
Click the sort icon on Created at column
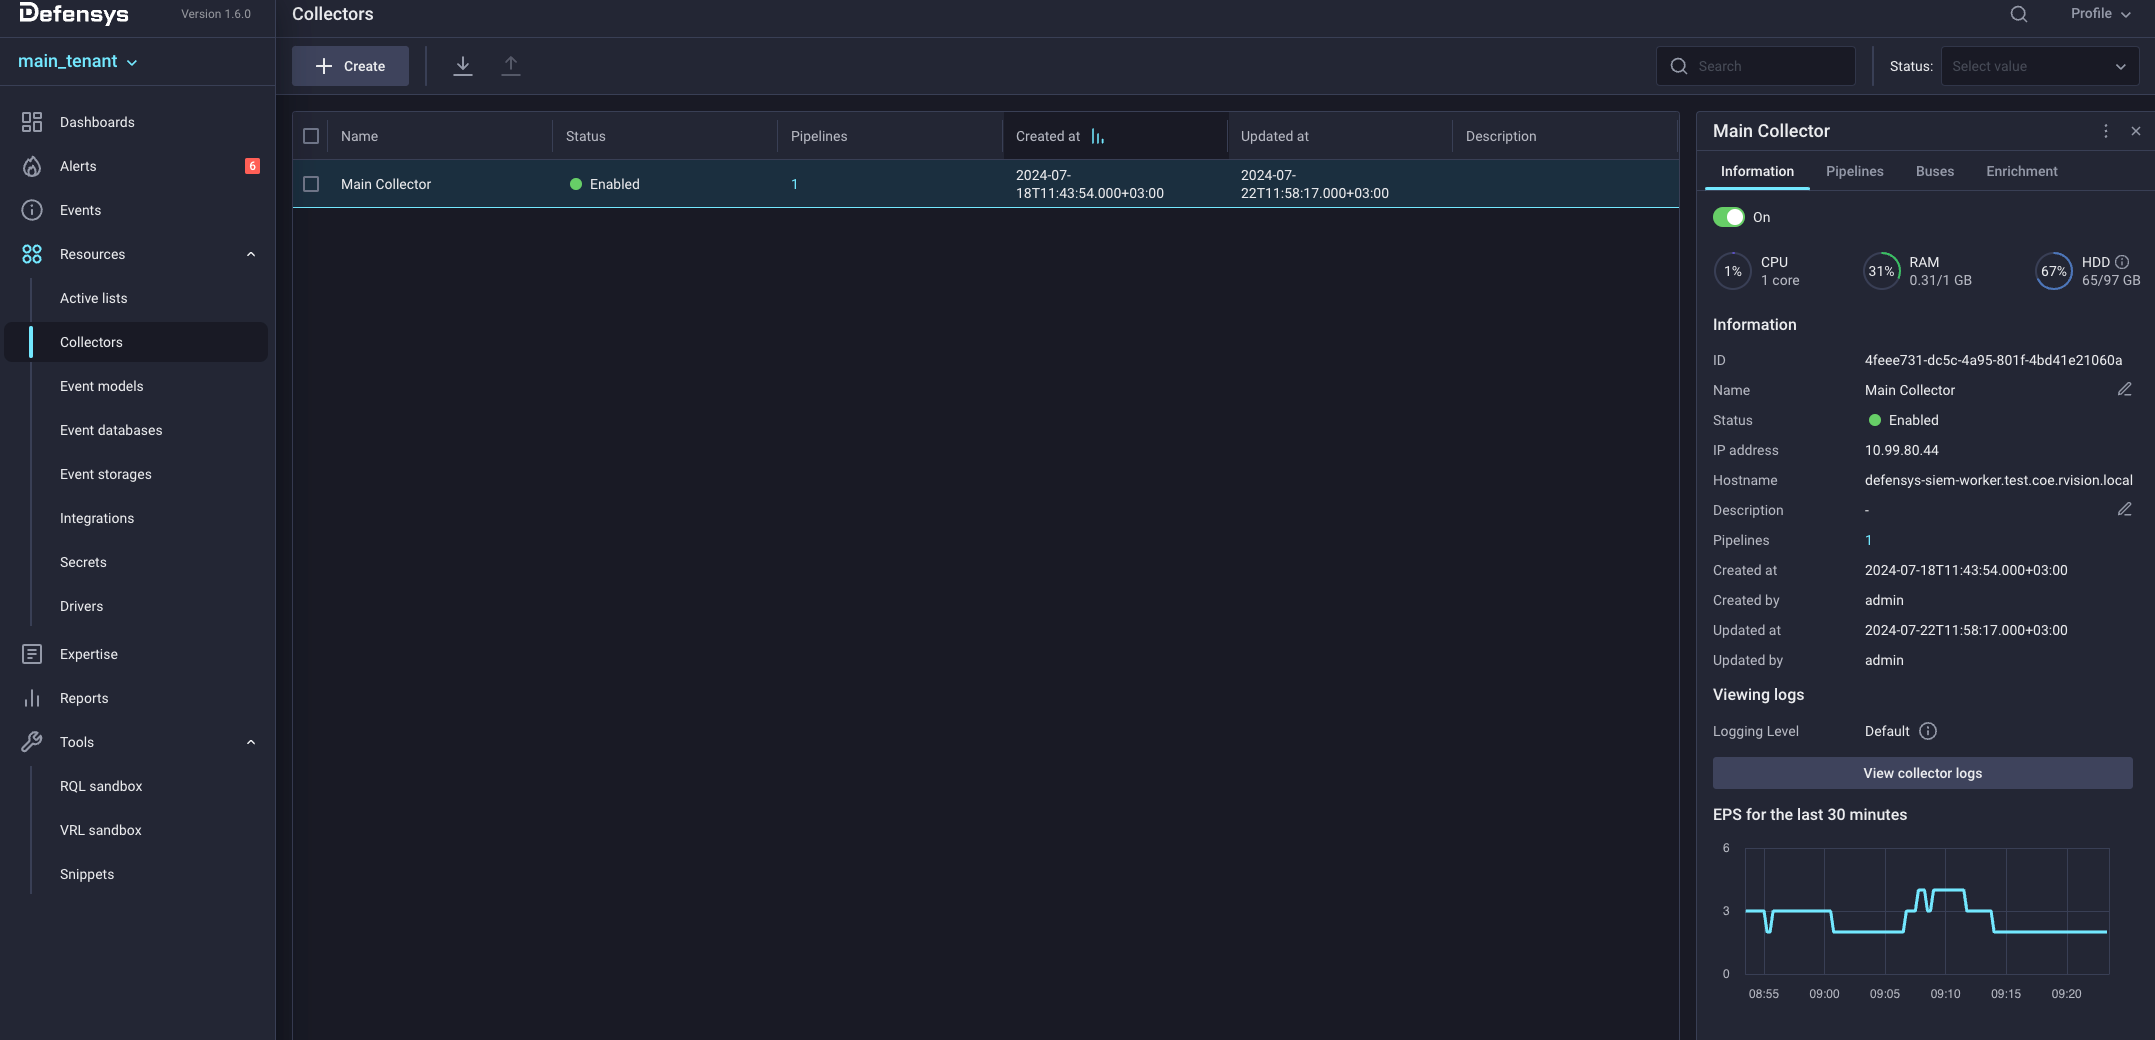pos(1098,136)
